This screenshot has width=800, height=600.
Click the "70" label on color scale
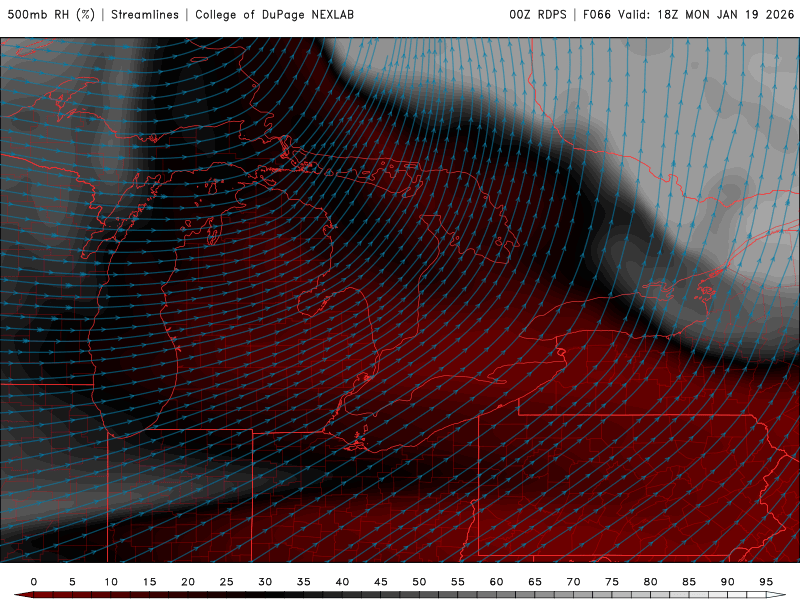pyautogui.click(x=573, y=582)
